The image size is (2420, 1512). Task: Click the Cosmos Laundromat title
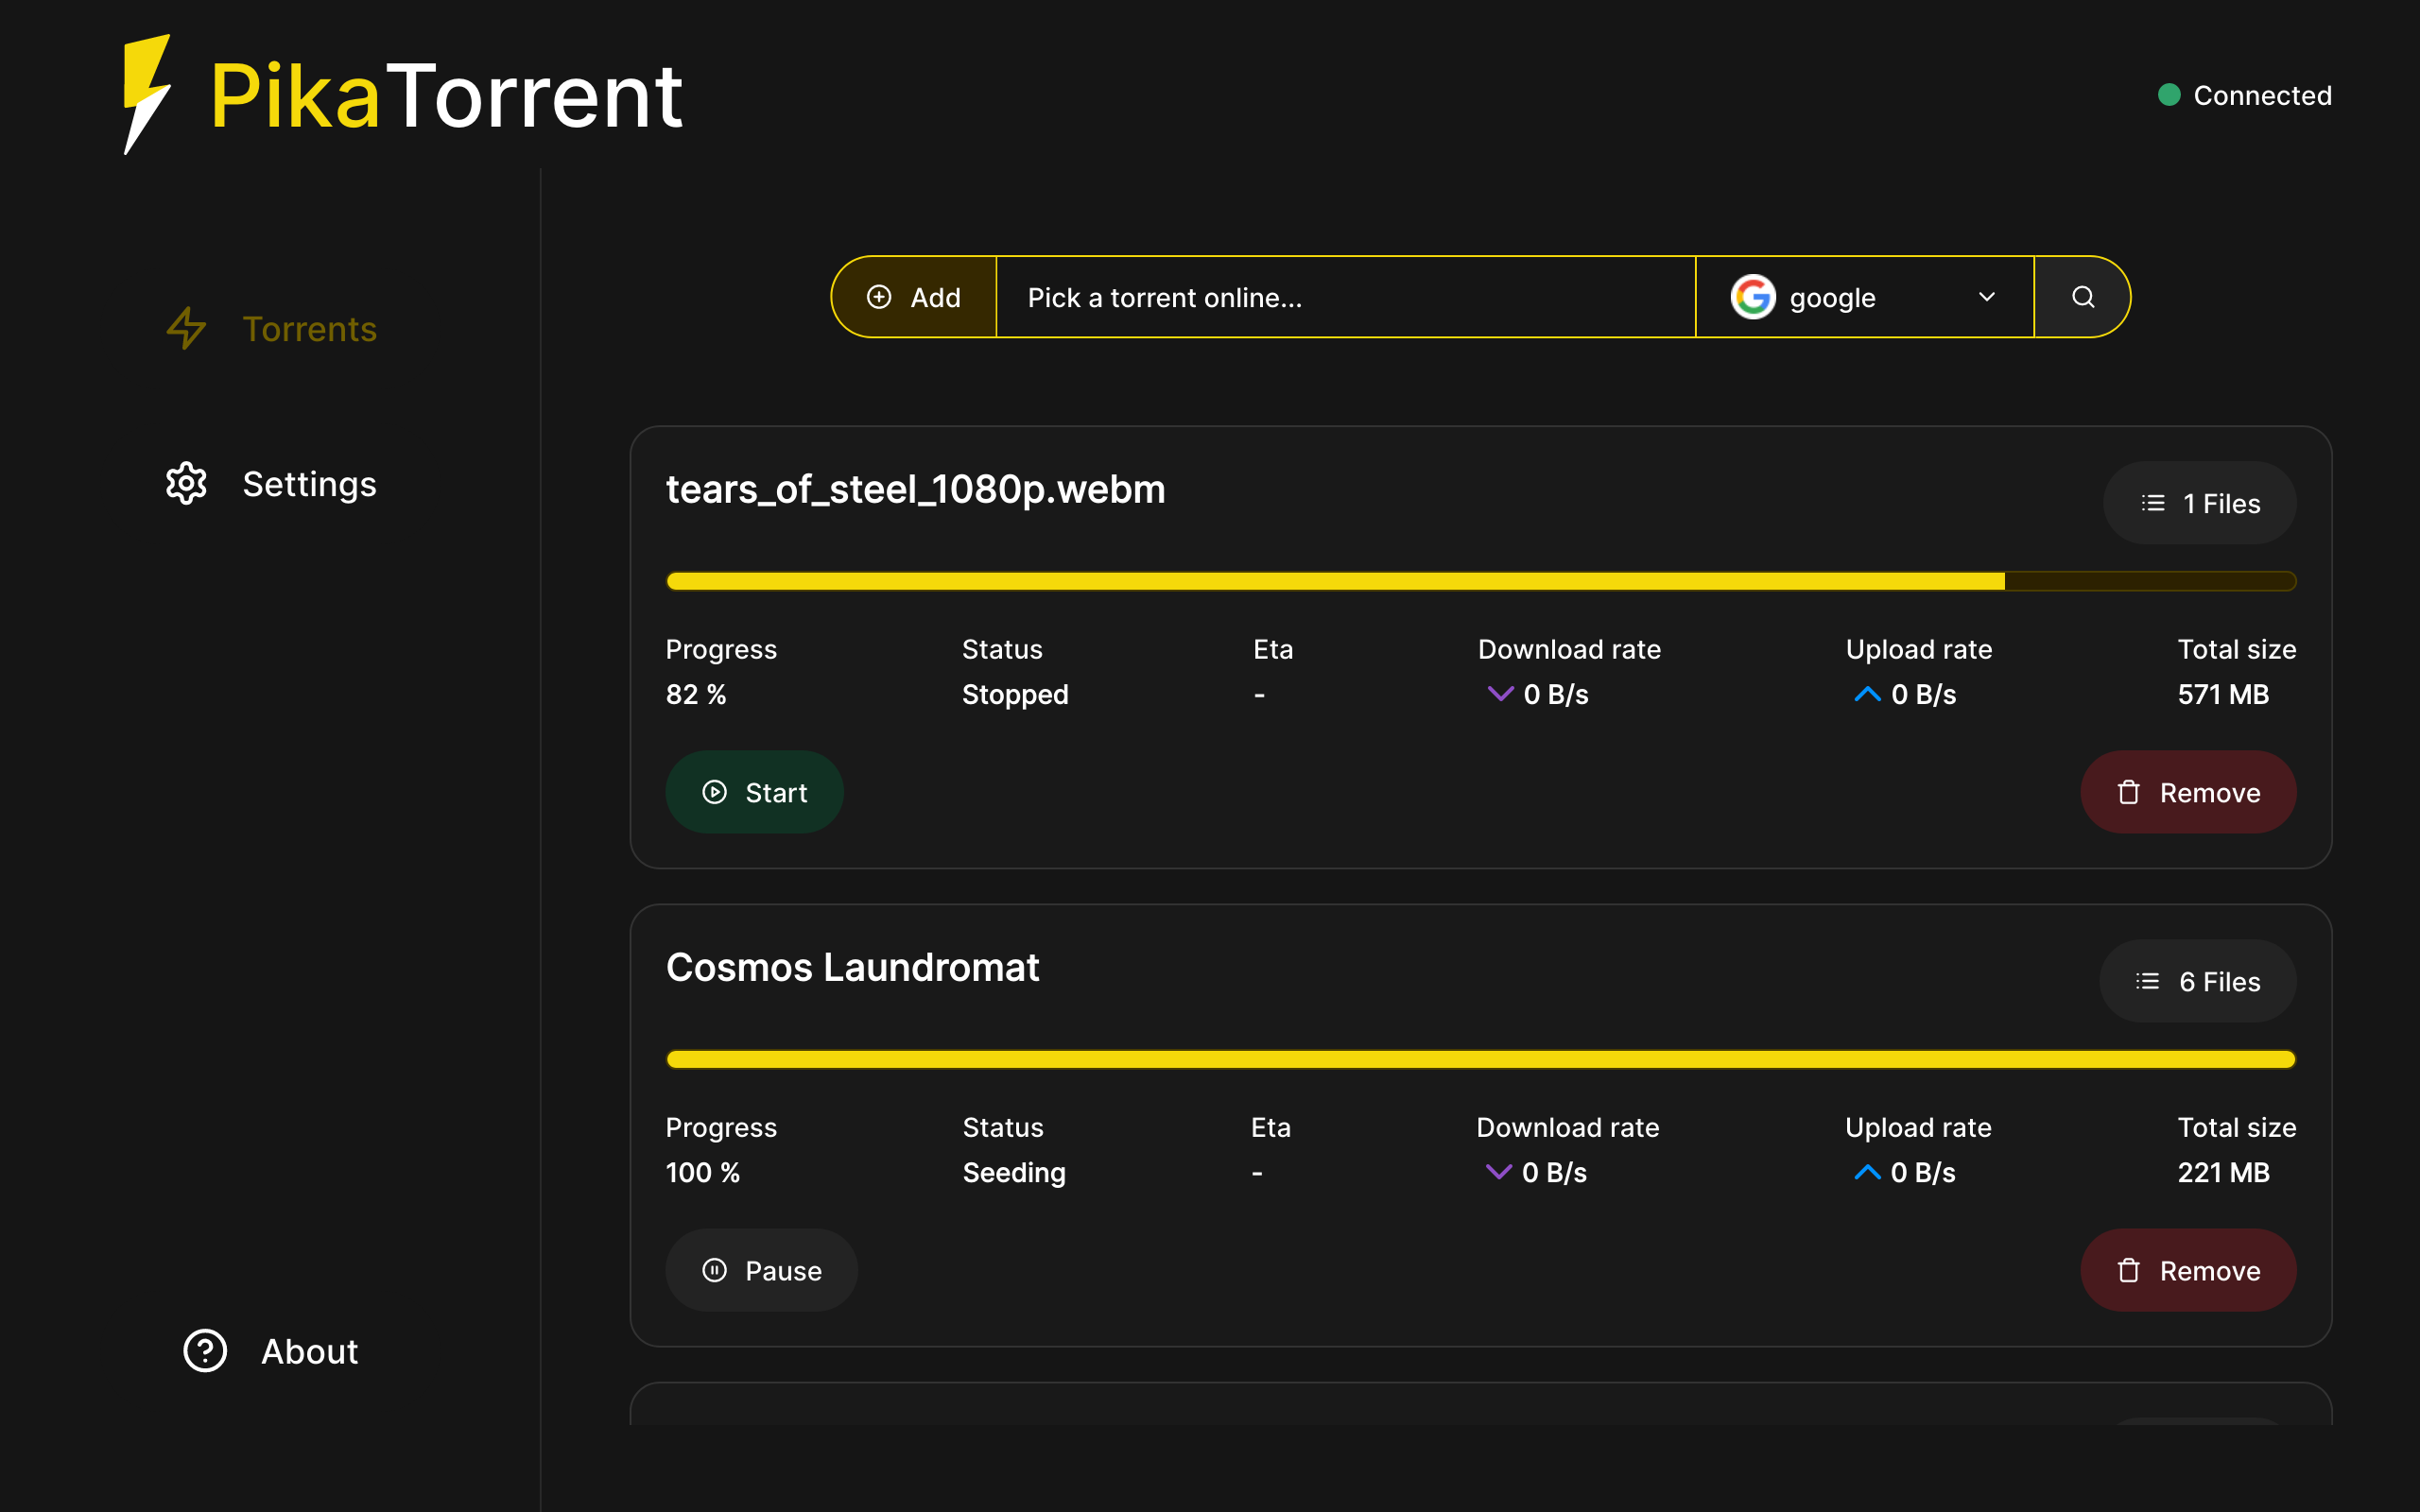pos(853,968)
